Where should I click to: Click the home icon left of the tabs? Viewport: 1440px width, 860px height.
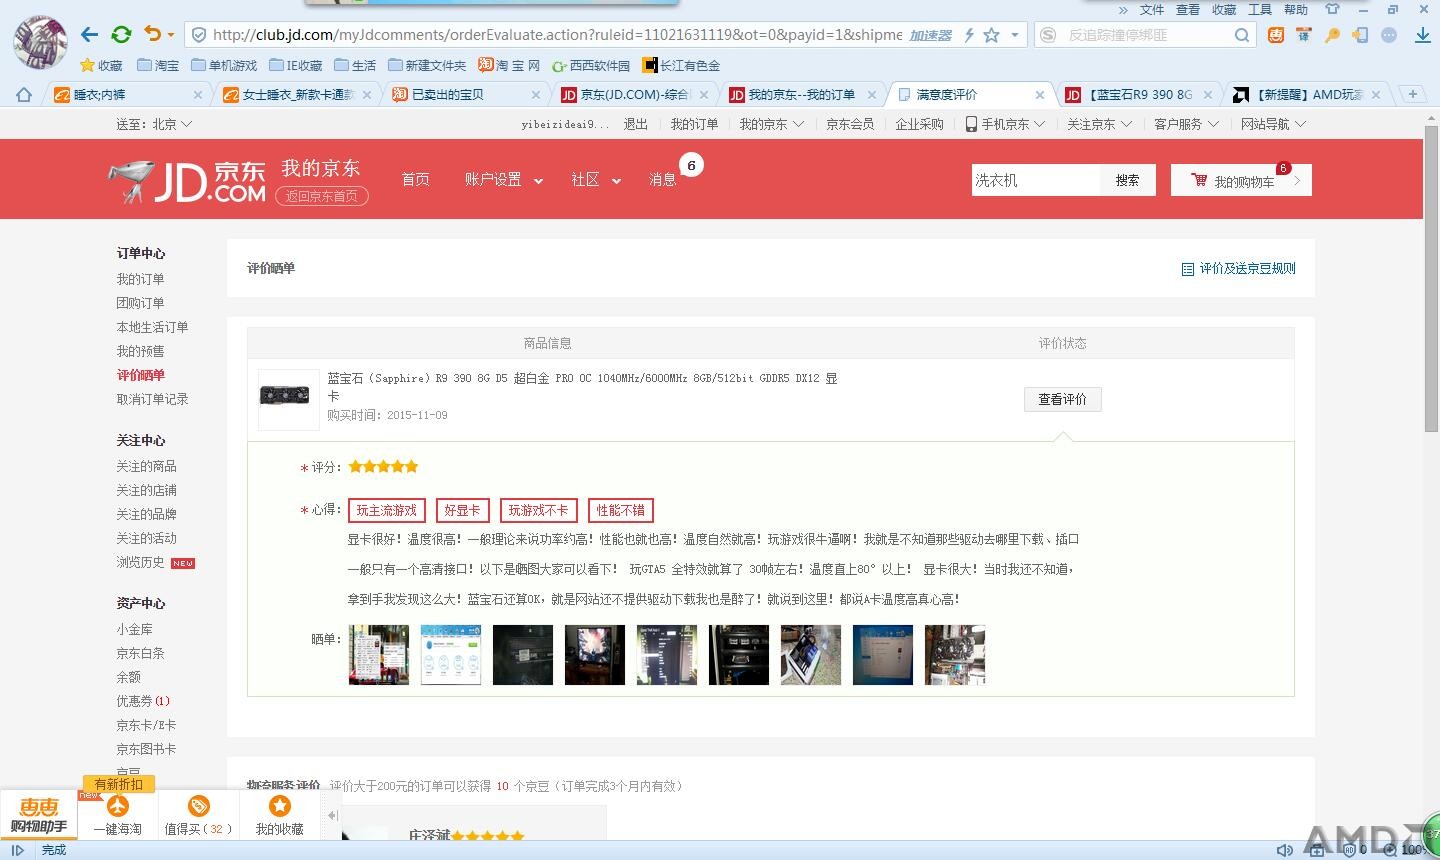24,94
